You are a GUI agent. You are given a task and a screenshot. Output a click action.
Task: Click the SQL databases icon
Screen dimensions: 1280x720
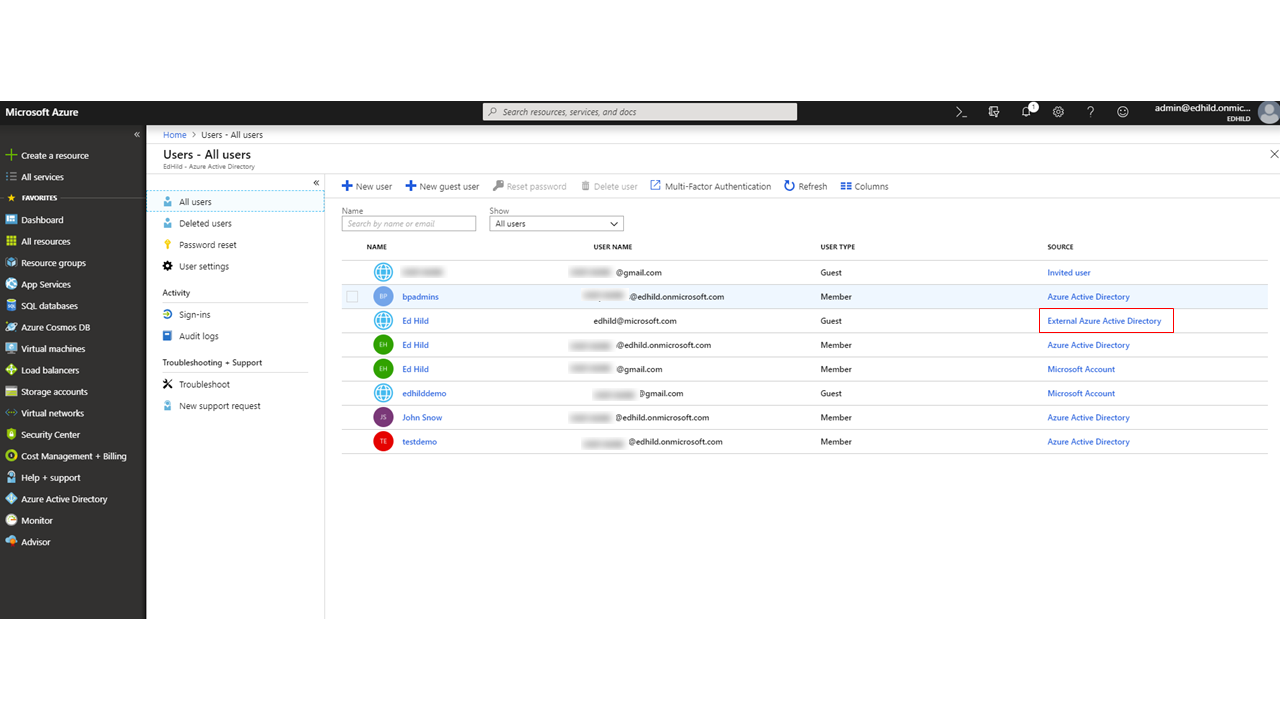12,306
